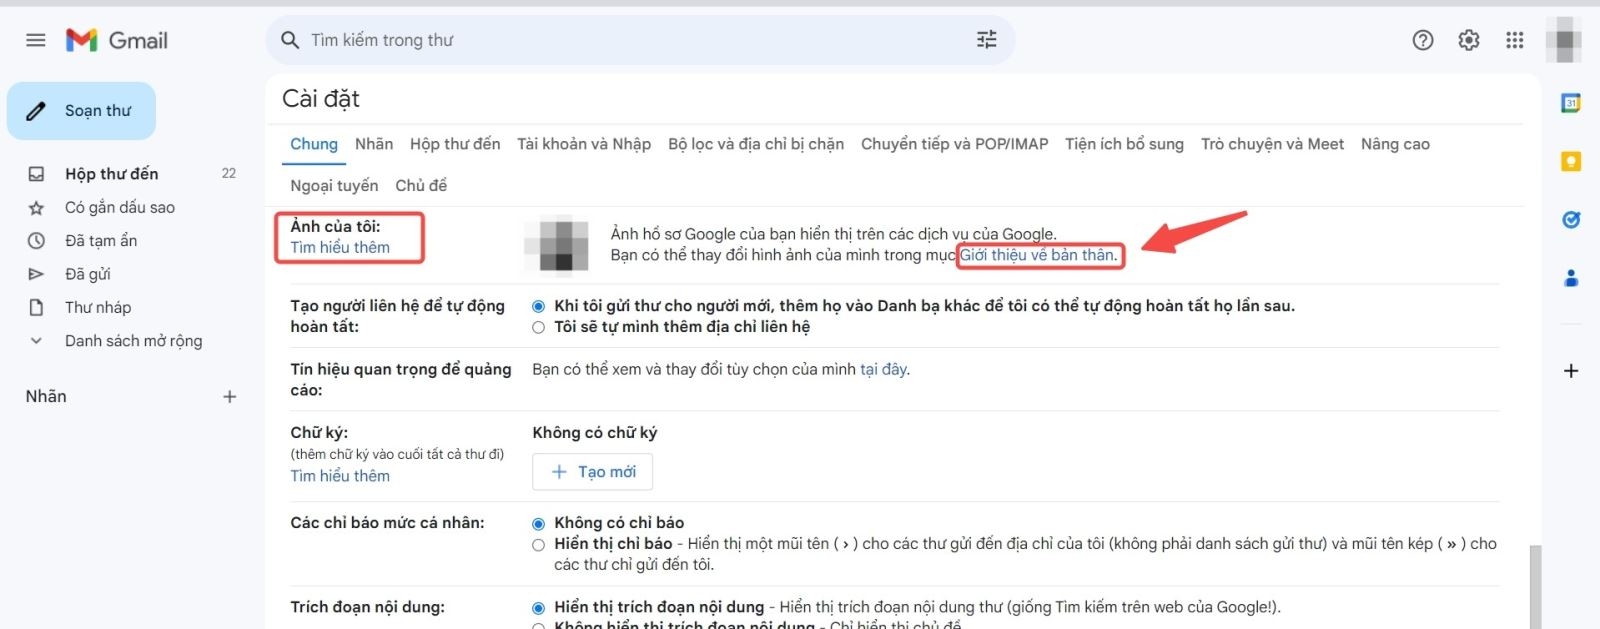Switch to the Chung settings tab
1600x629 pixels.
(314, 144)
